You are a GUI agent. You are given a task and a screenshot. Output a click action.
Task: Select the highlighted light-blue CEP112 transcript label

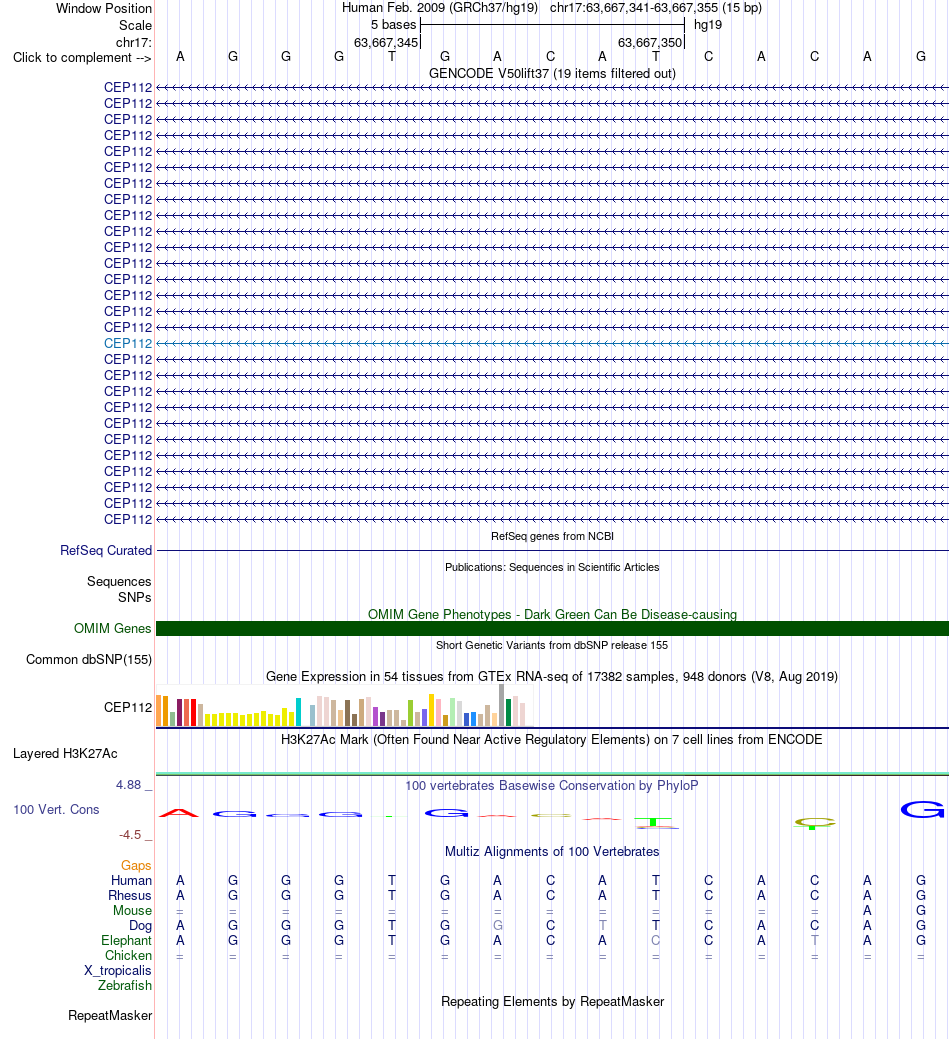[x=128, y=343]
